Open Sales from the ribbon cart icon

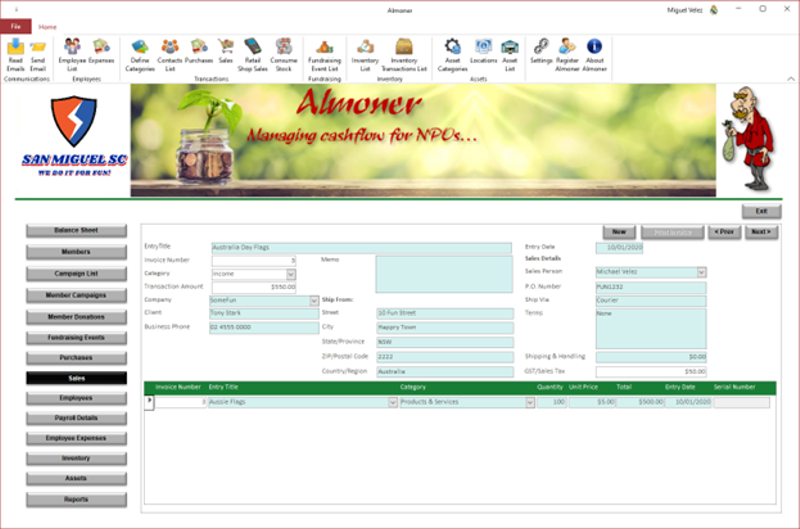[226, 51]
